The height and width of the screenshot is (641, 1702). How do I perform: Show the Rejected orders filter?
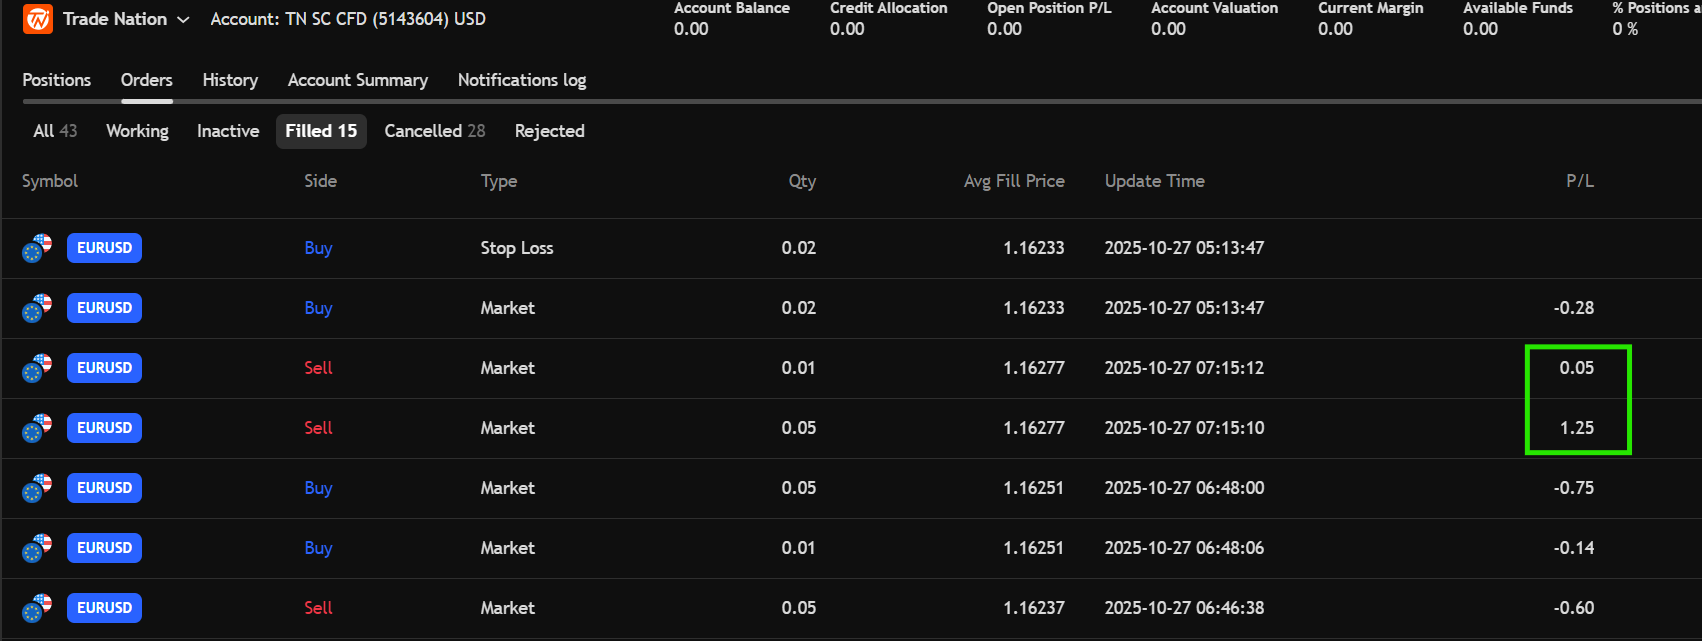549,131
